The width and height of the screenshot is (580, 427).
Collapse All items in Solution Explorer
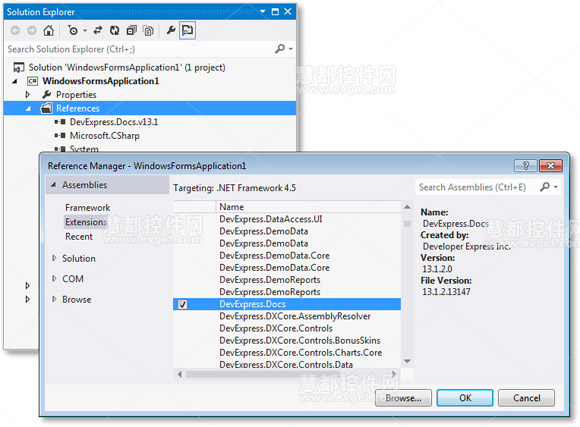132,30
